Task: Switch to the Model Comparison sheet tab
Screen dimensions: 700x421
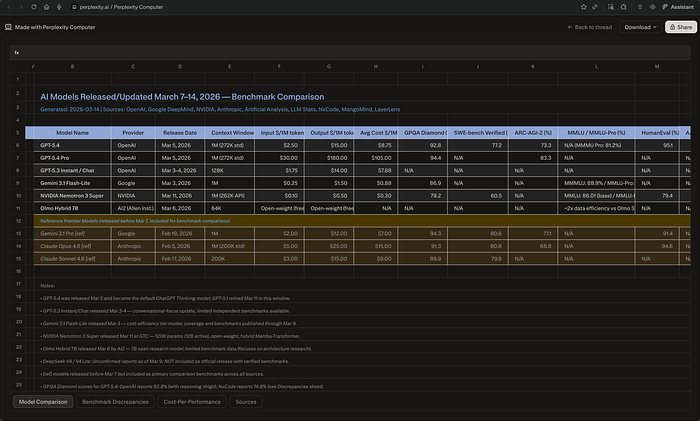Action: click(43, 402)
